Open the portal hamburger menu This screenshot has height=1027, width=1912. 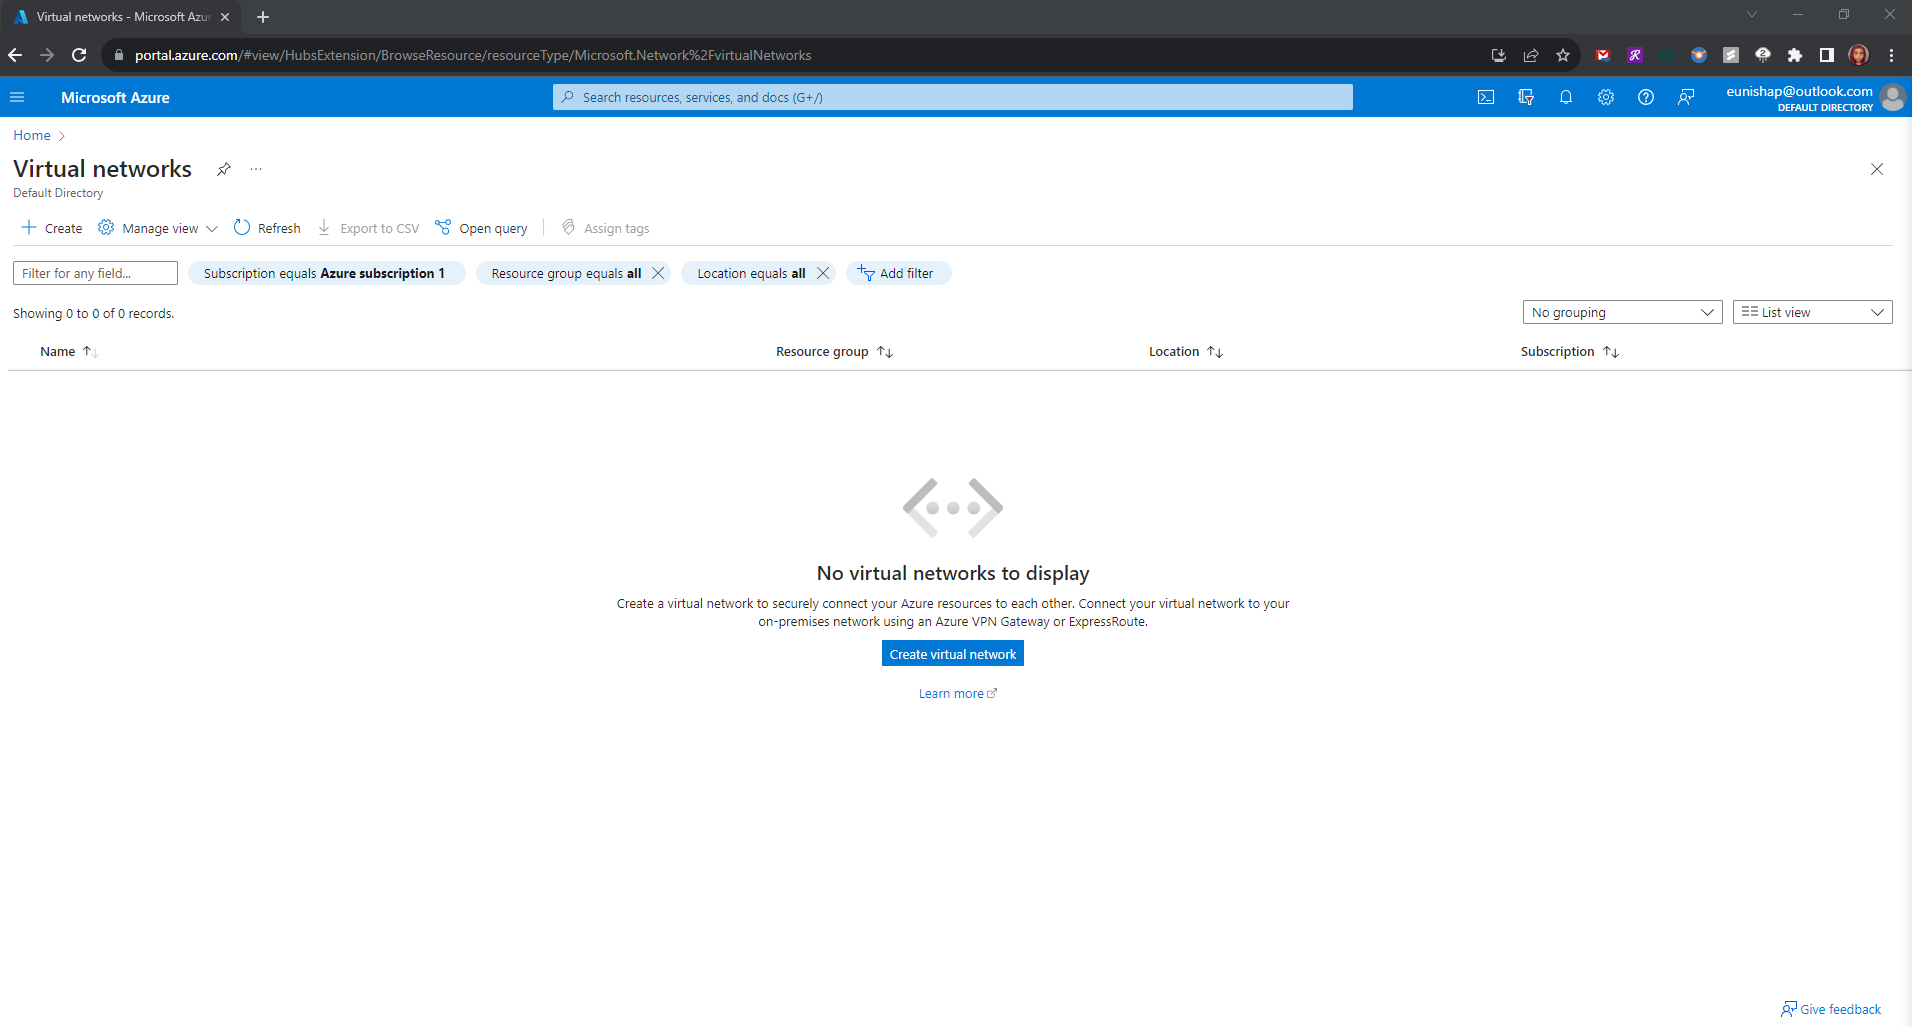(x=17, y=97)
